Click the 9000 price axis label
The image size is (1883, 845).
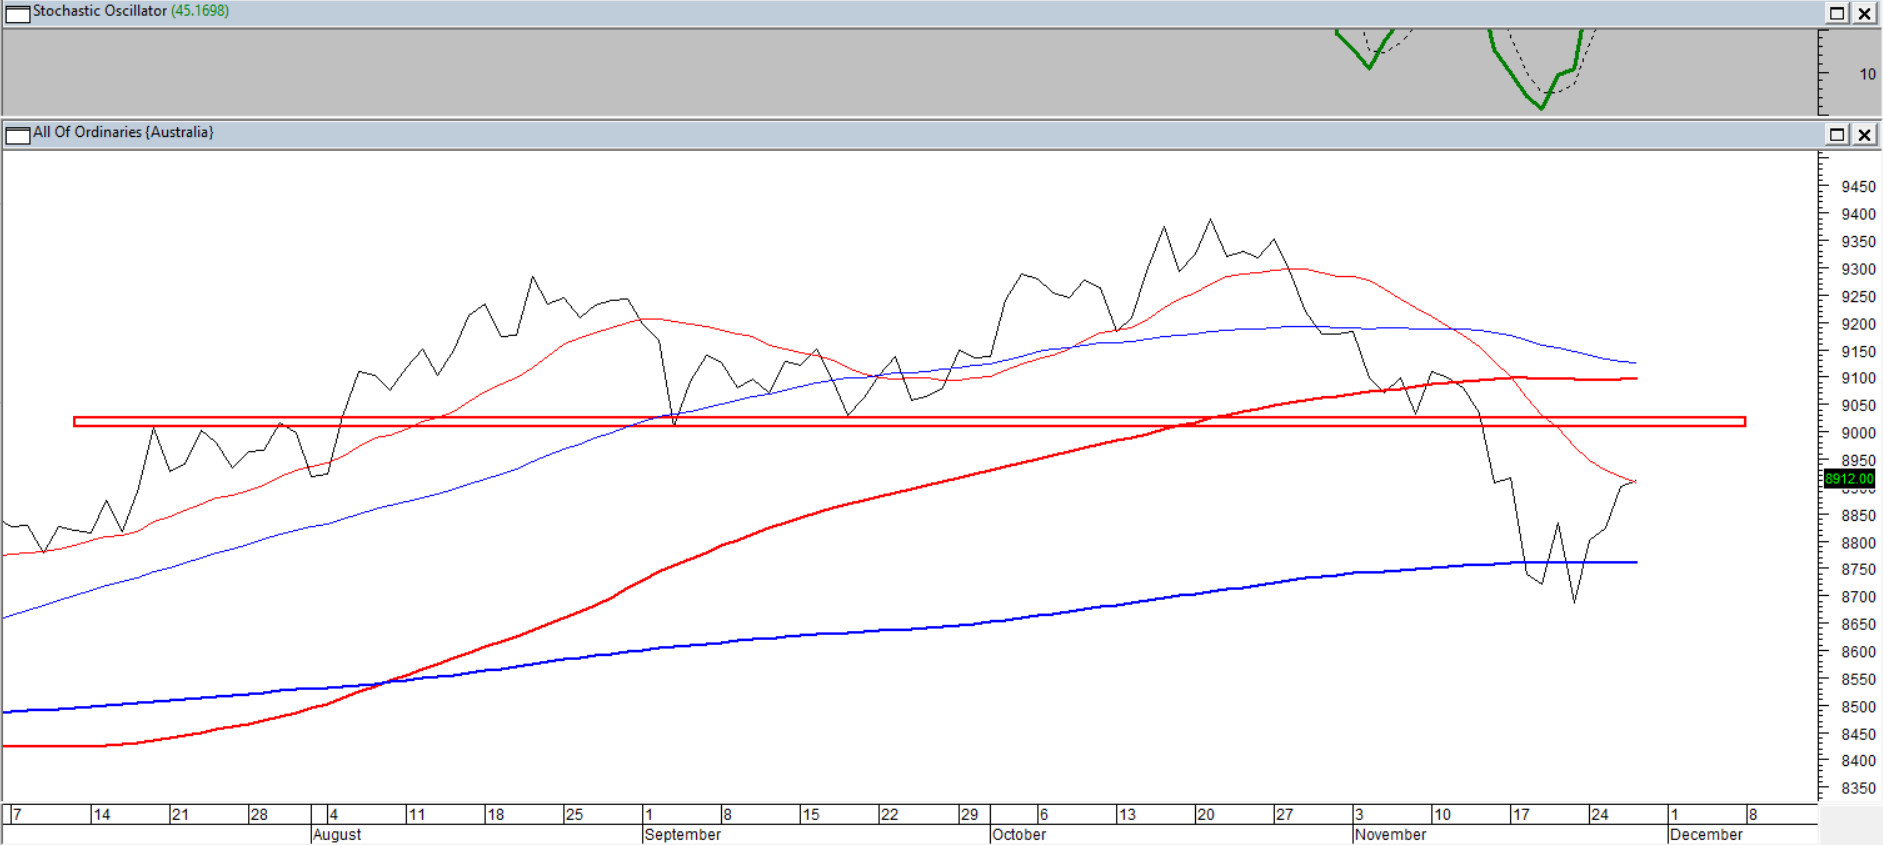[x=1858, y=433]
